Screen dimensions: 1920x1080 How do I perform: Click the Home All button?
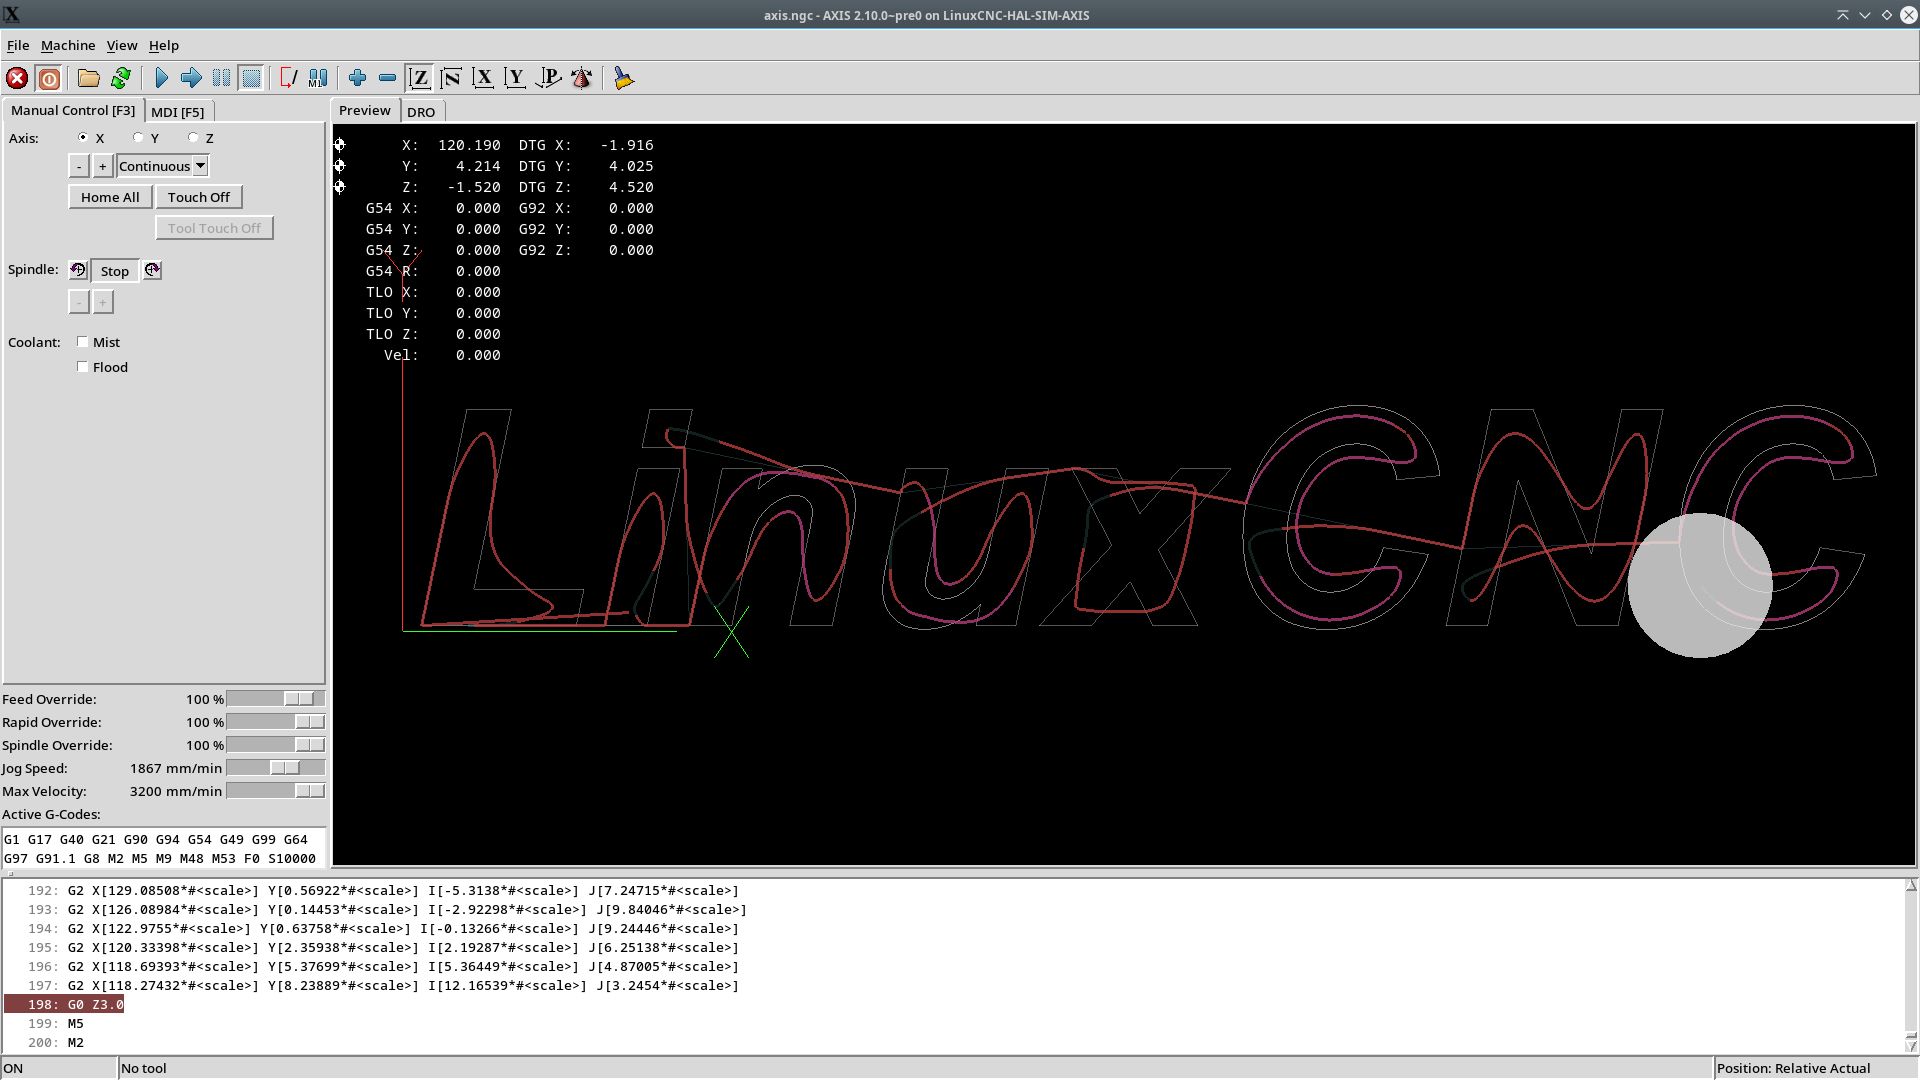tap(110, 197)
